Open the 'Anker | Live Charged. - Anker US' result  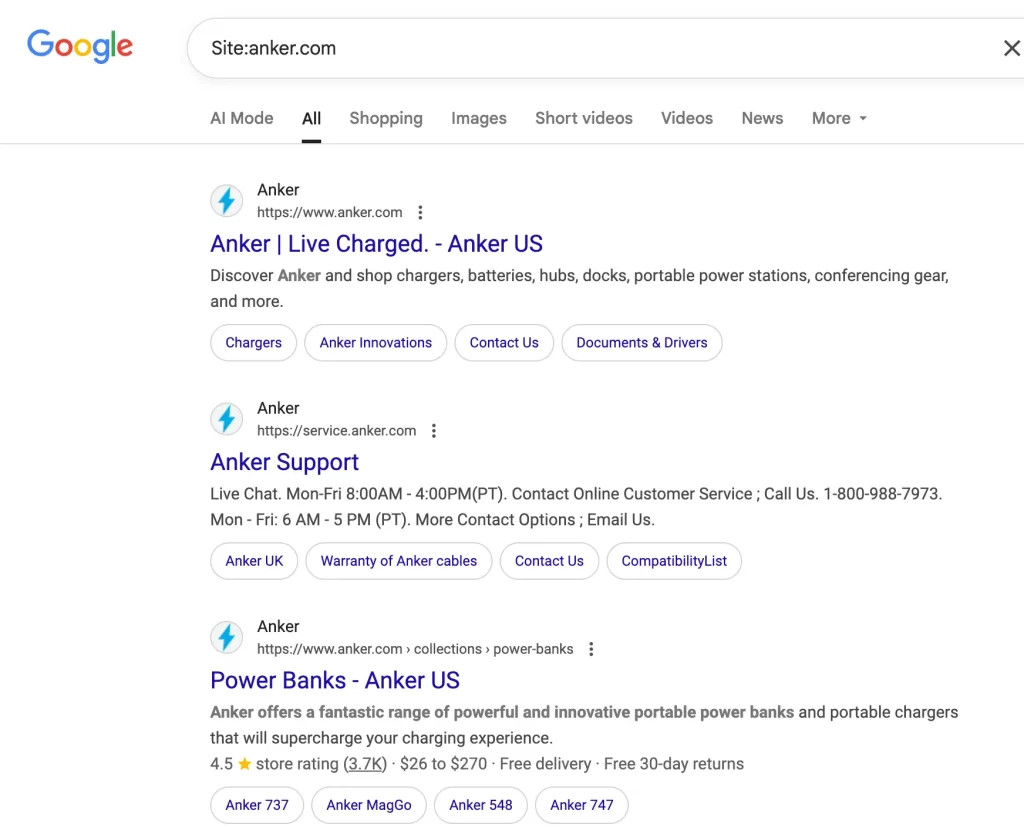(376, 244)
